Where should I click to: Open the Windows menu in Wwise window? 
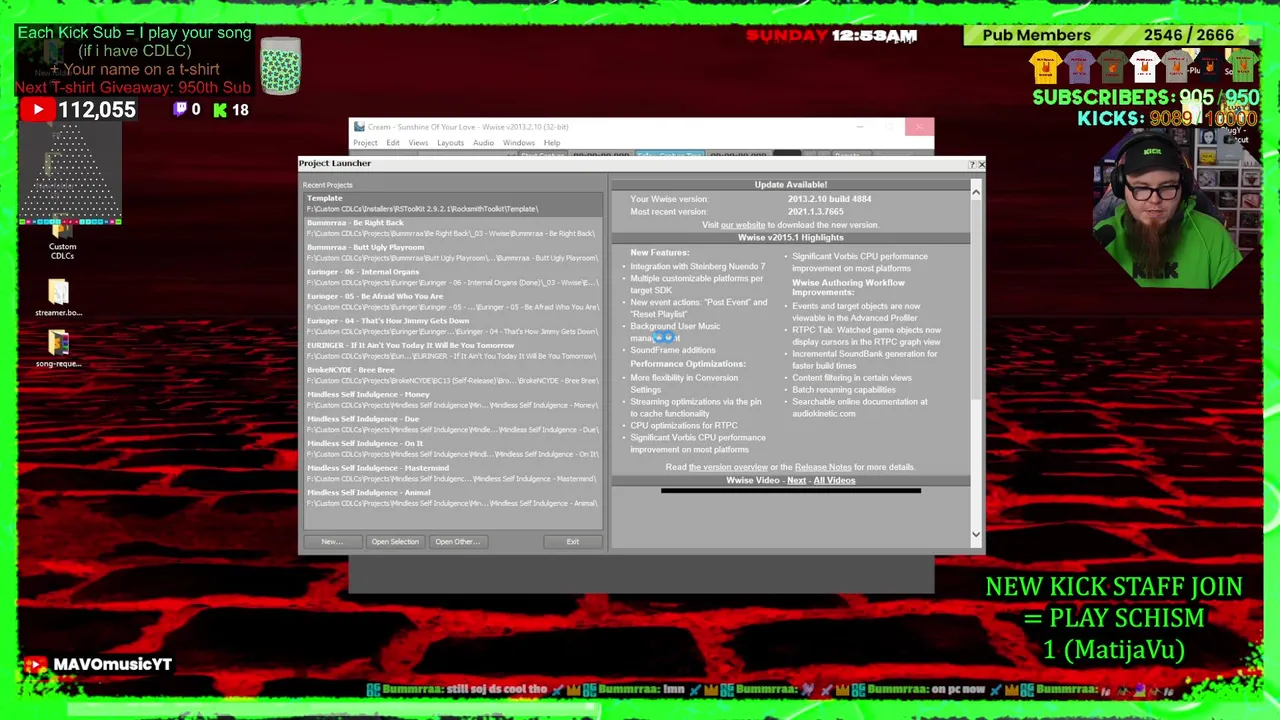[x=519, y=143]
